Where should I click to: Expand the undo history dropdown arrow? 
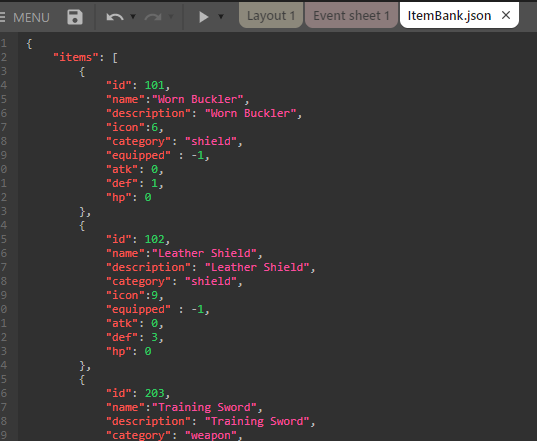click(133, 16)
